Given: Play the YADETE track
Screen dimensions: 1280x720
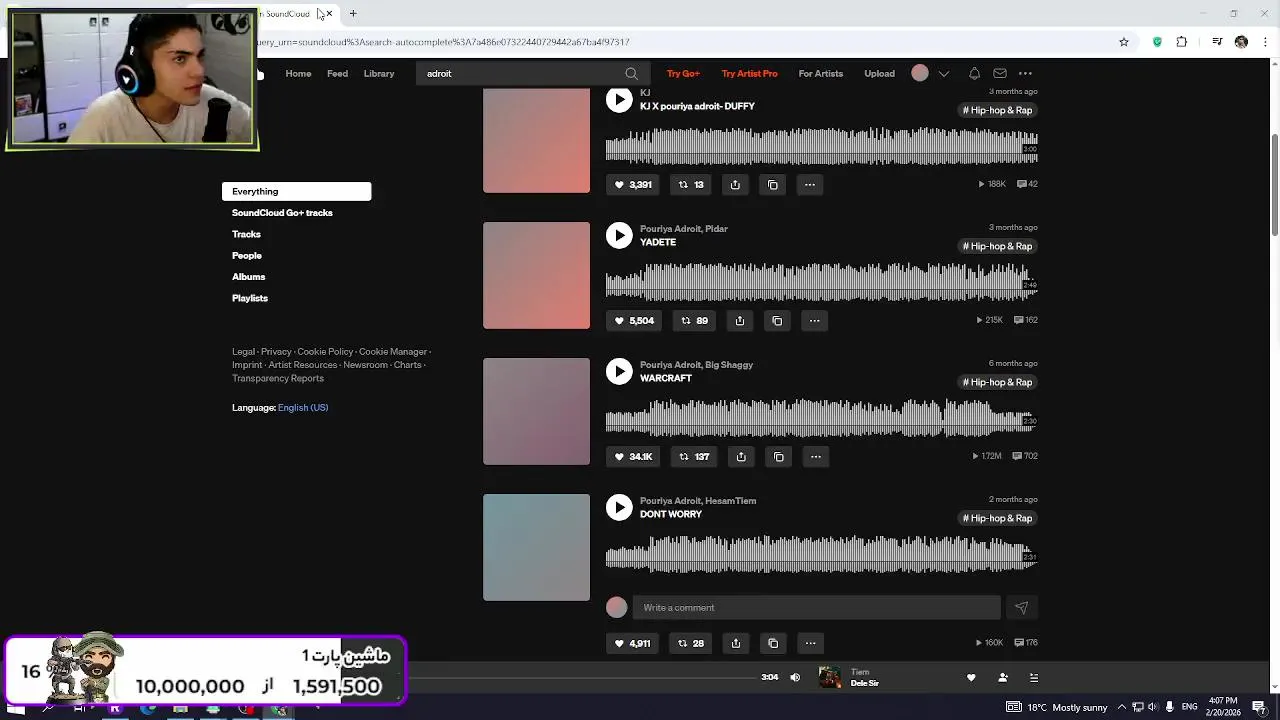Looking at the screenshot, I should (x=619, y=235).
